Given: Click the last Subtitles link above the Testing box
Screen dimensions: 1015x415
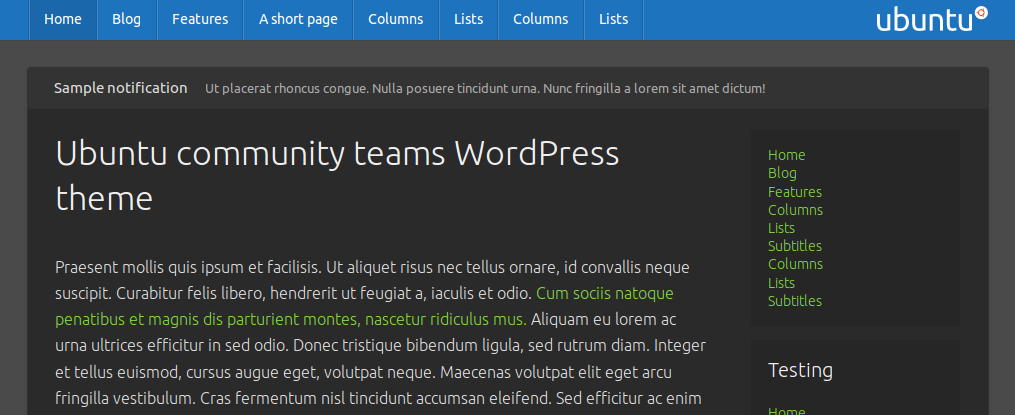Looking at the screenshot, I should point(795,301).
